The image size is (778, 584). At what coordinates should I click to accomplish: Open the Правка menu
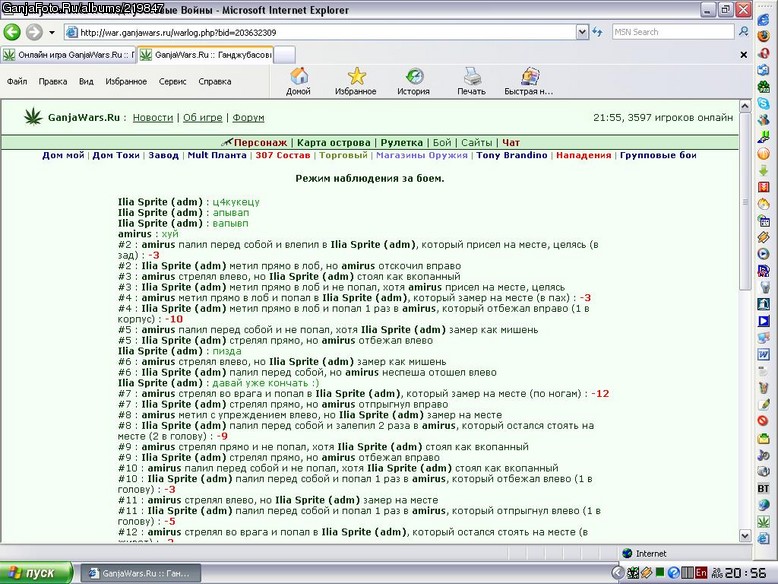53,81
